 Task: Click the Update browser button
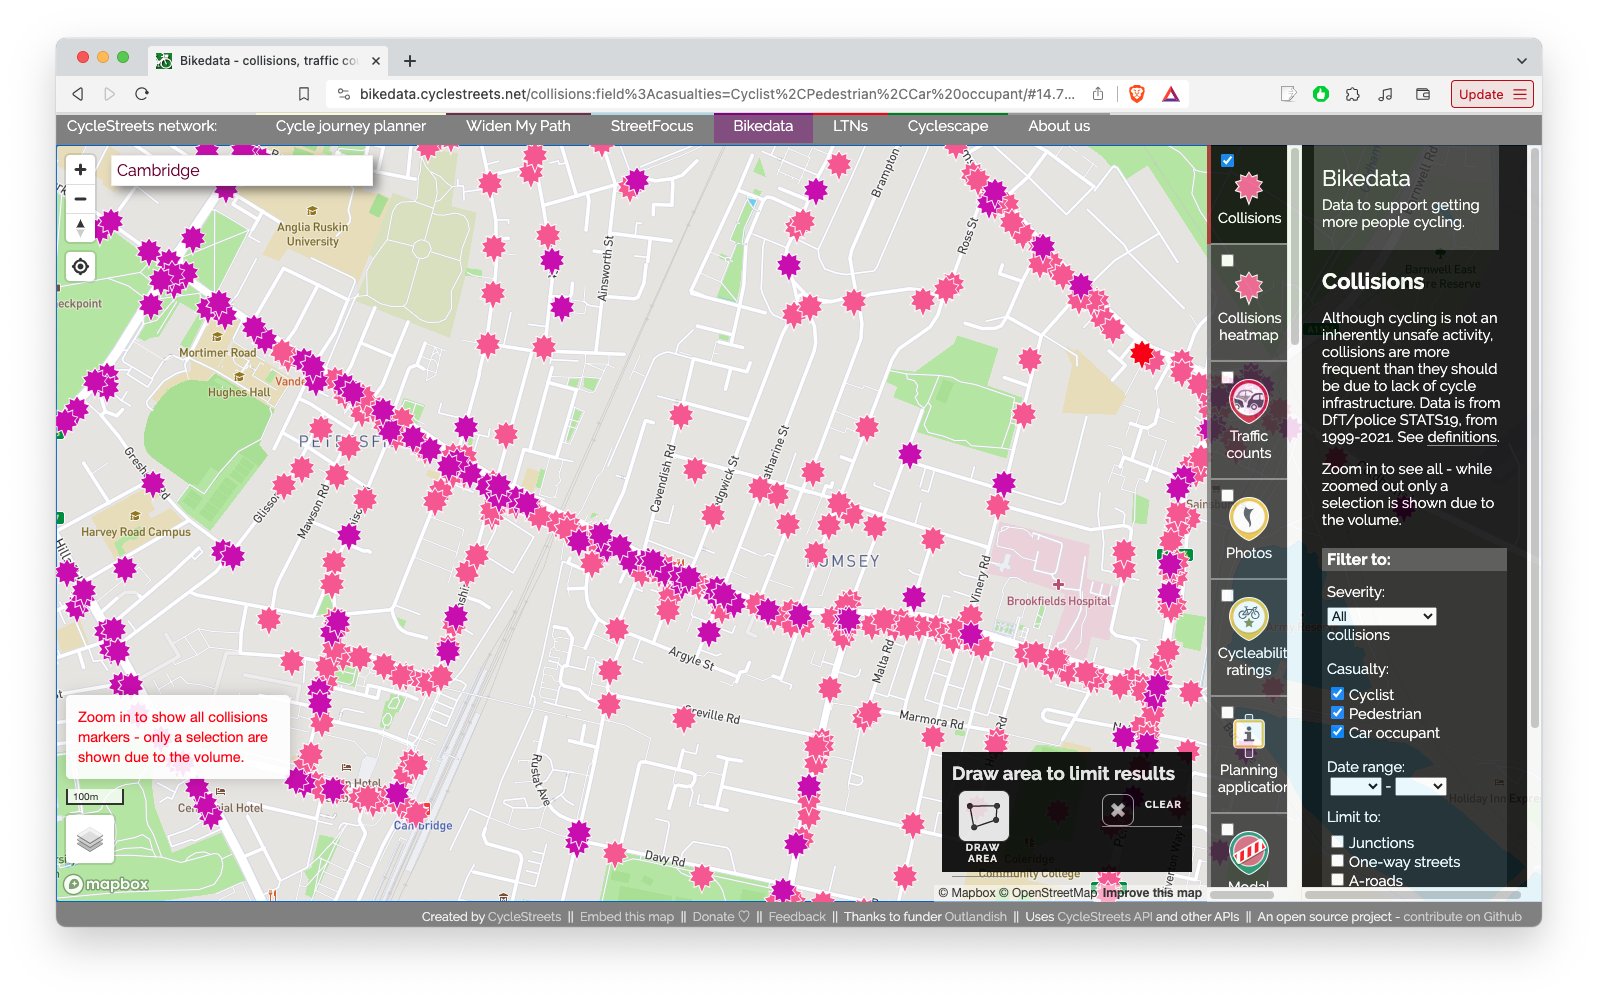point(1492,94)
